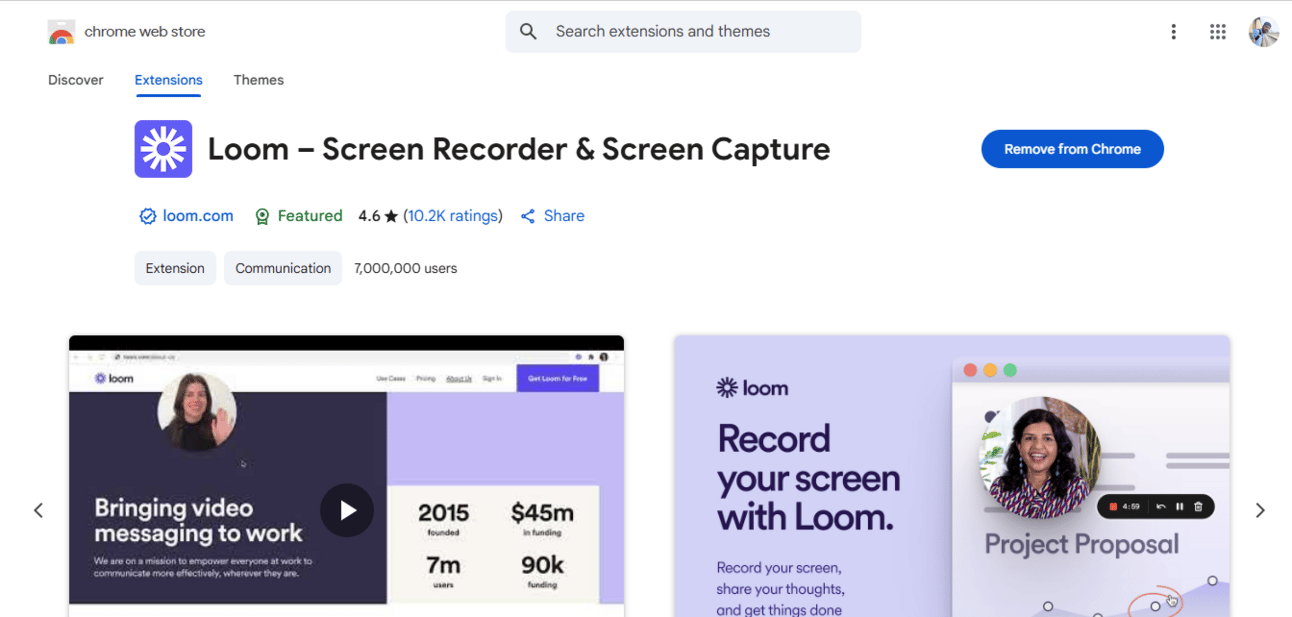
Task: Show the next screenshot with right arrow
Action: (x=1259, y=510)
